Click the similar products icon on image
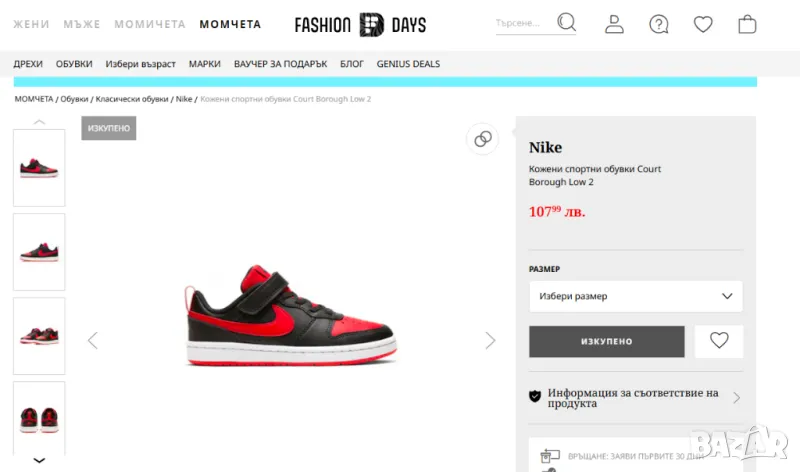The width and height of the screenshot is (800, 472). coord(483,139)
